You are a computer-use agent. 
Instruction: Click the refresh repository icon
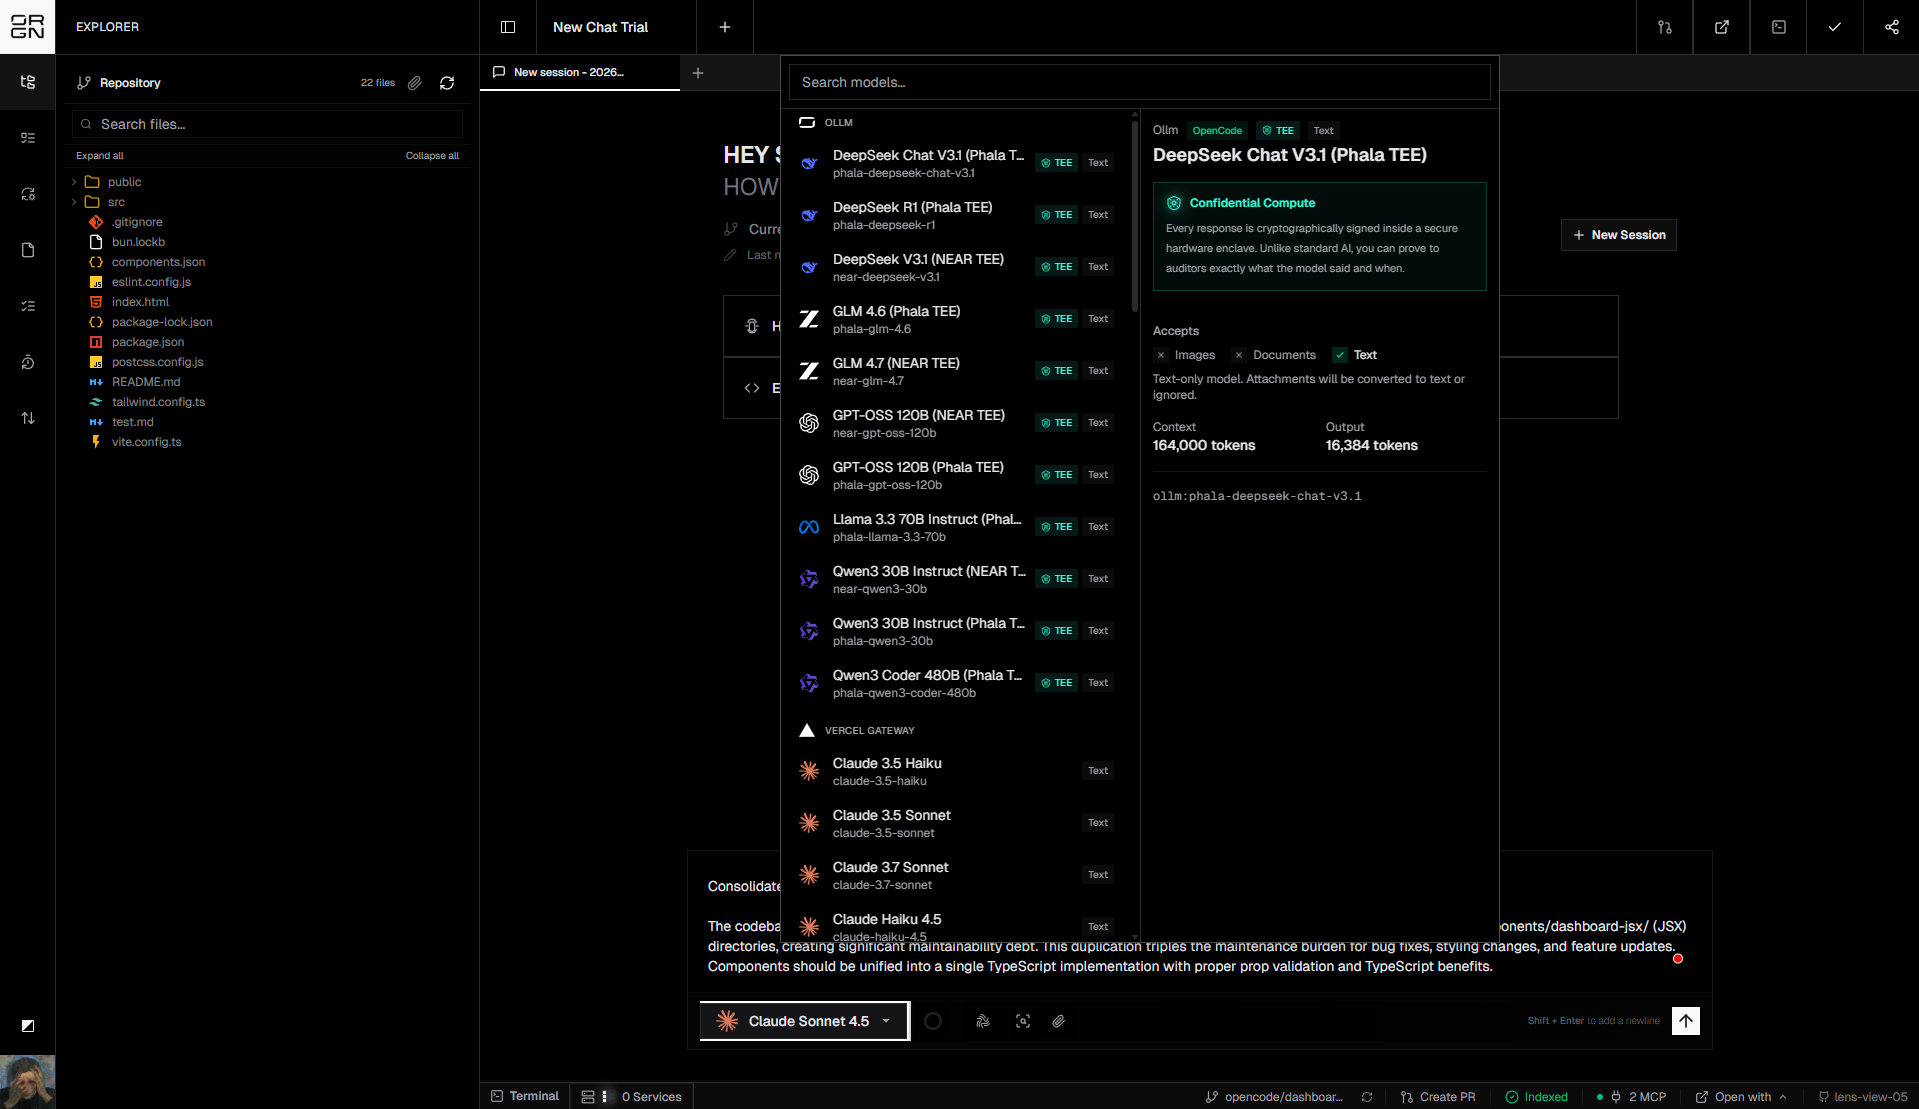[447, 83]
